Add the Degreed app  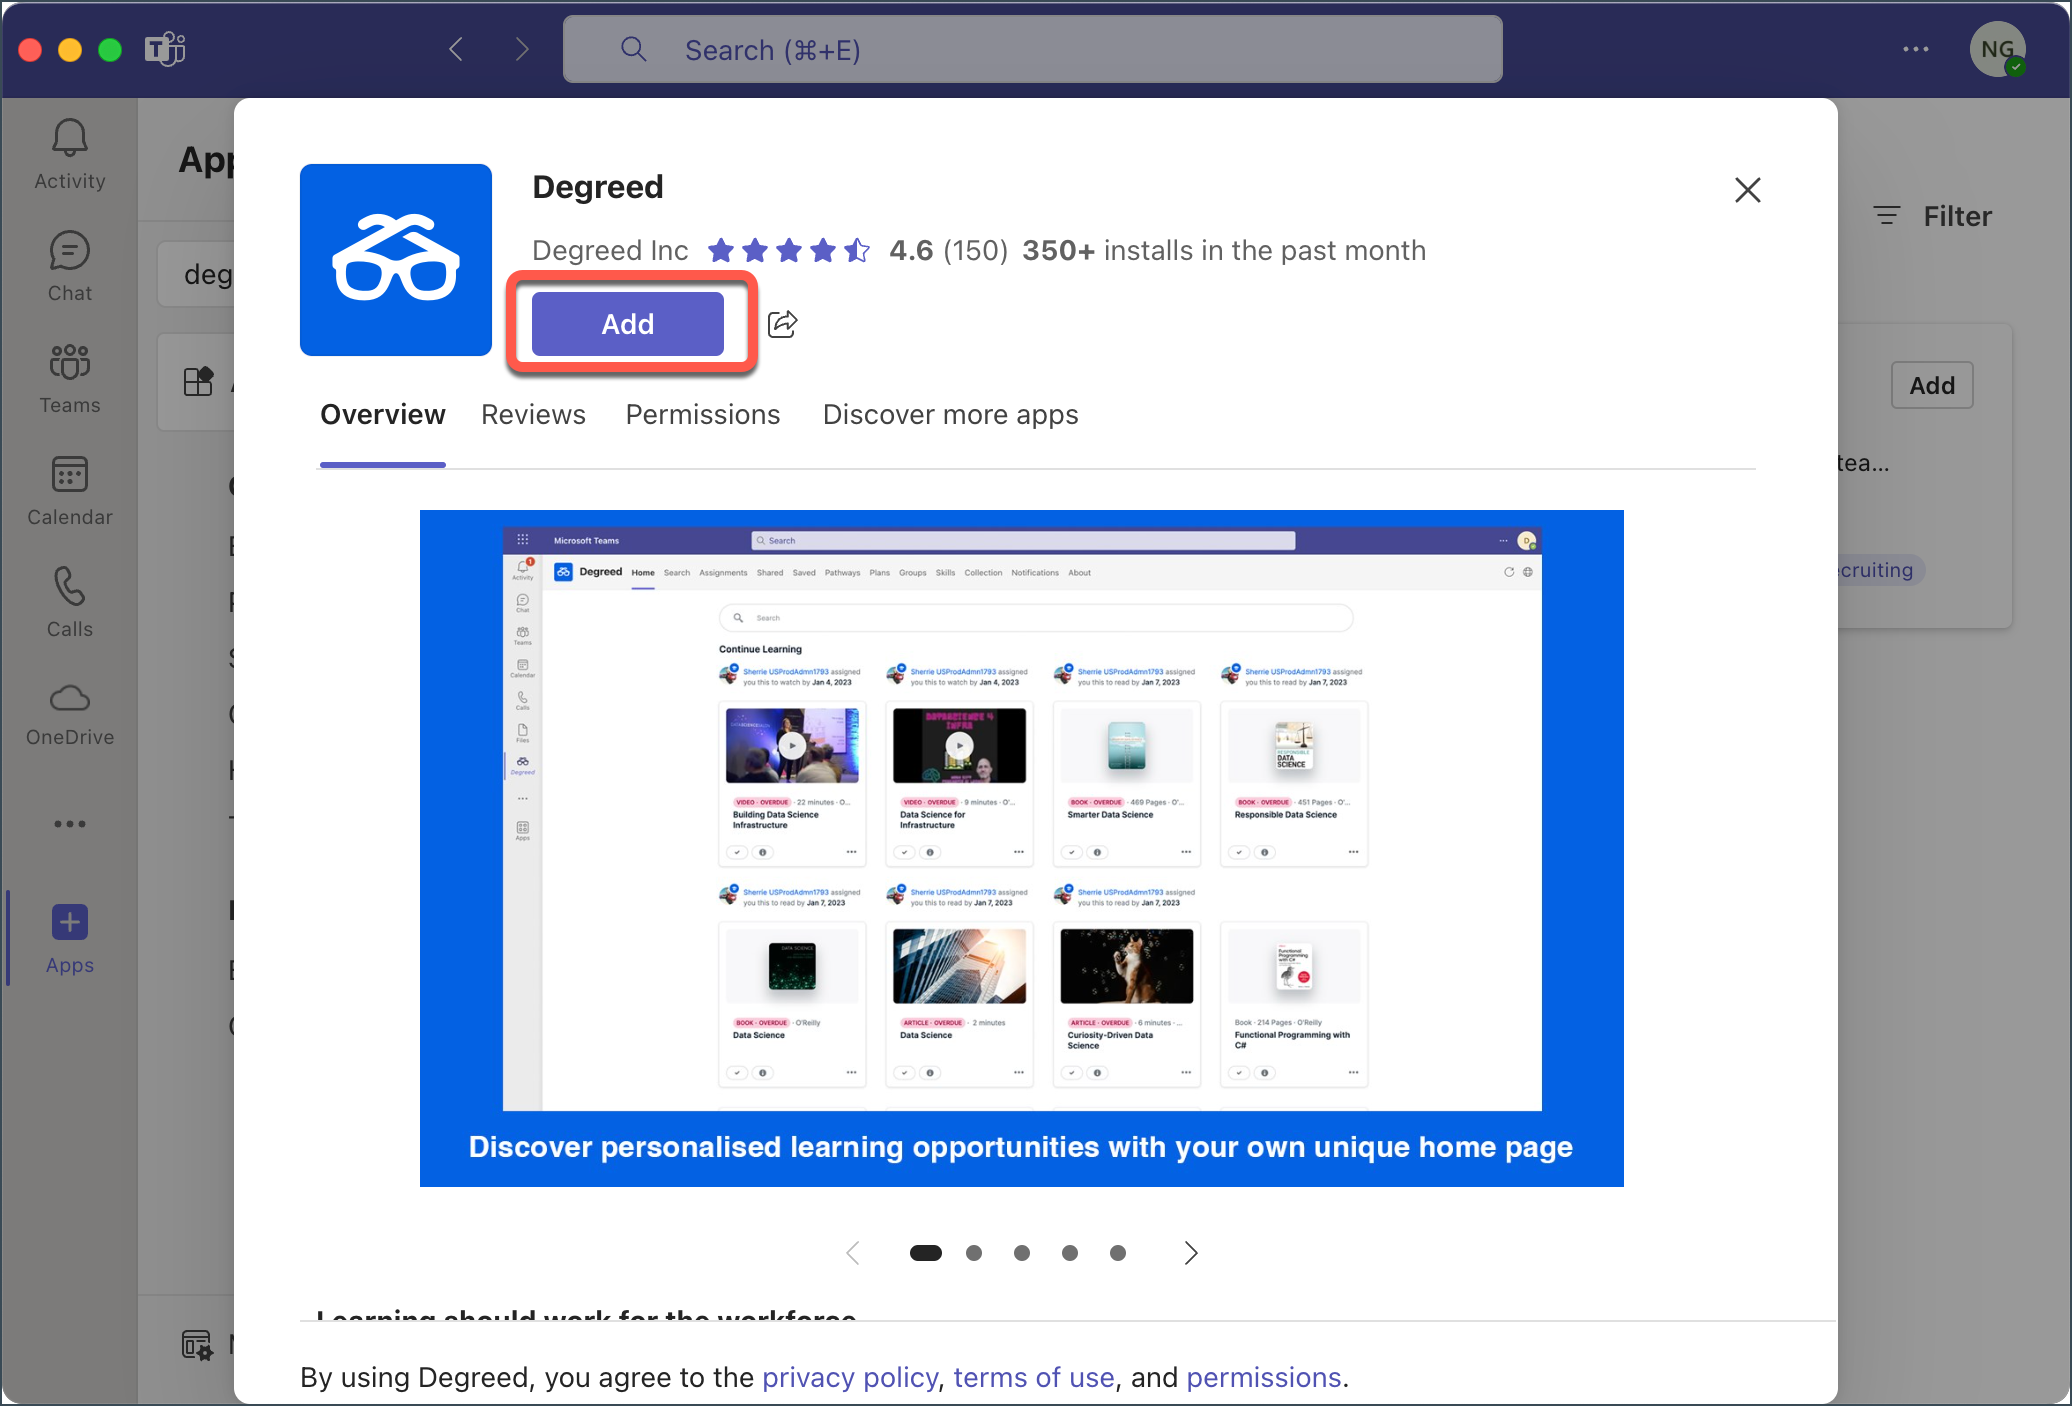(x=628, y=324)
